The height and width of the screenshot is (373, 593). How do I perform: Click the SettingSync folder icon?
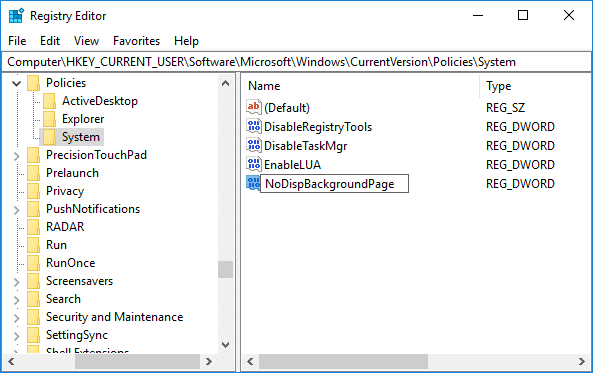point(33,335)
